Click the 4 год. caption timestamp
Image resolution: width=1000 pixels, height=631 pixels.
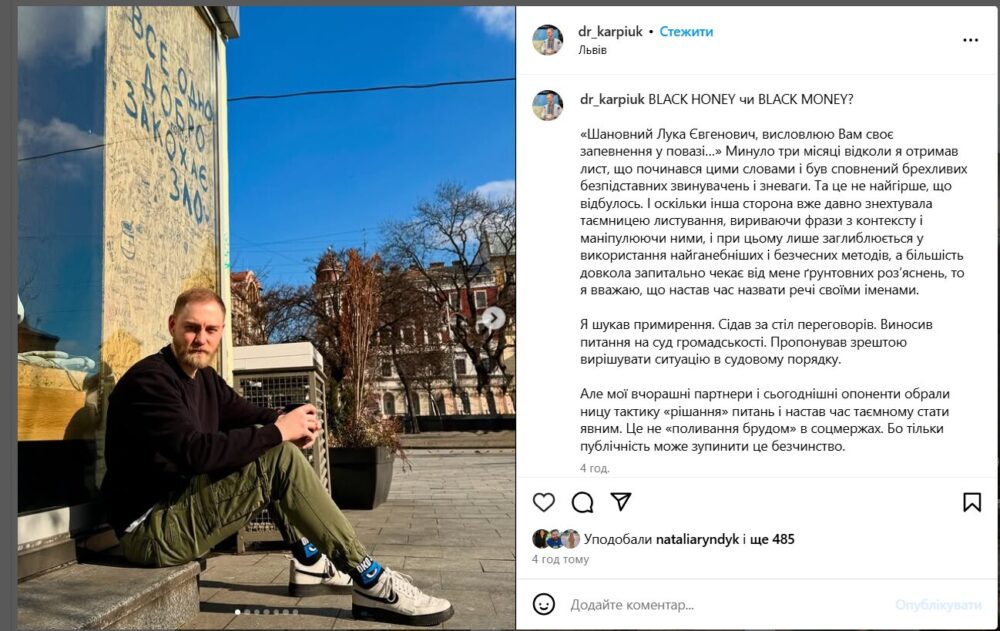594,468
